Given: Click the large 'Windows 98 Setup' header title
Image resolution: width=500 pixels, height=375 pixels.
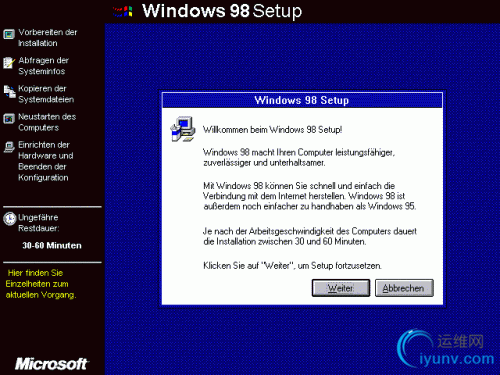Looking at the screenshot, I should click(x=222, y=11).
